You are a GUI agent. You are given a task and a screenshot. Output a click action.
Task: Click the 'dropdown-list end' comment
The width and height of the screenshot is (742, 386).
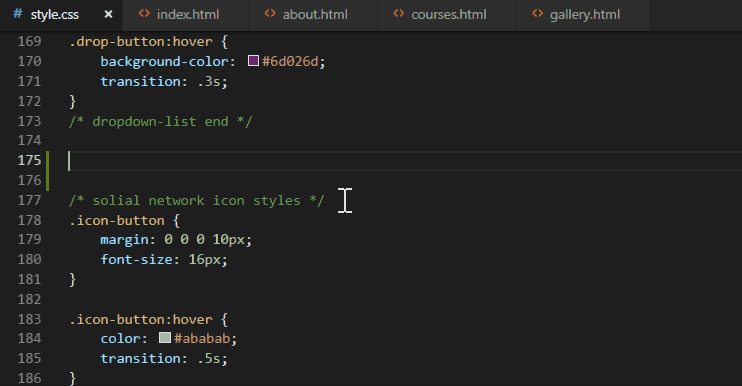[160, 122]
